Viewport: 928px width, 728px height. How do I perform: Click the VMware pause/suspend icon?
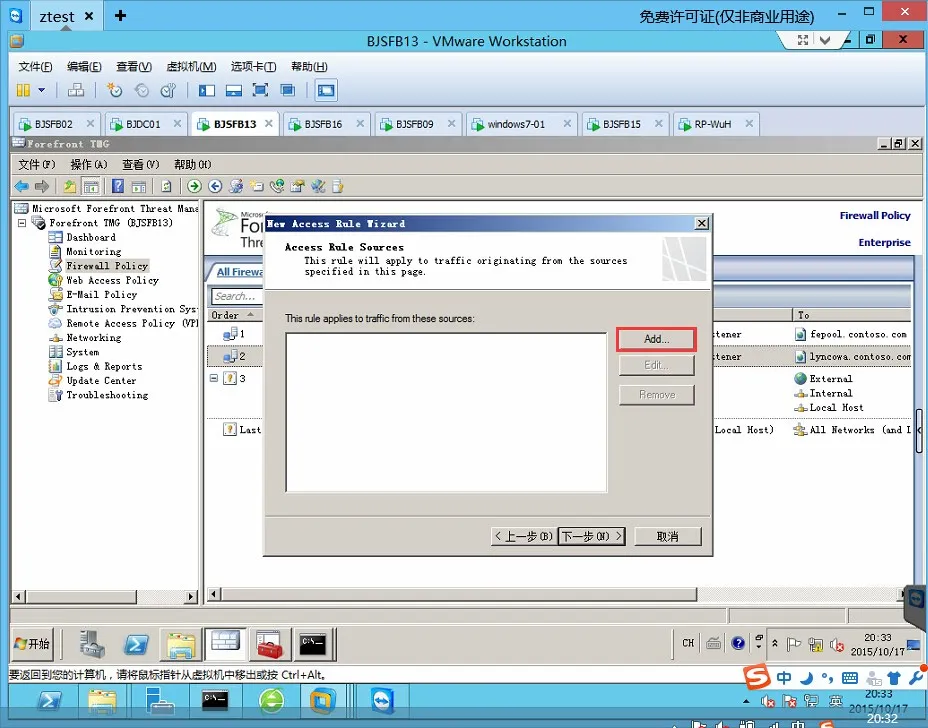pos(23,91)
